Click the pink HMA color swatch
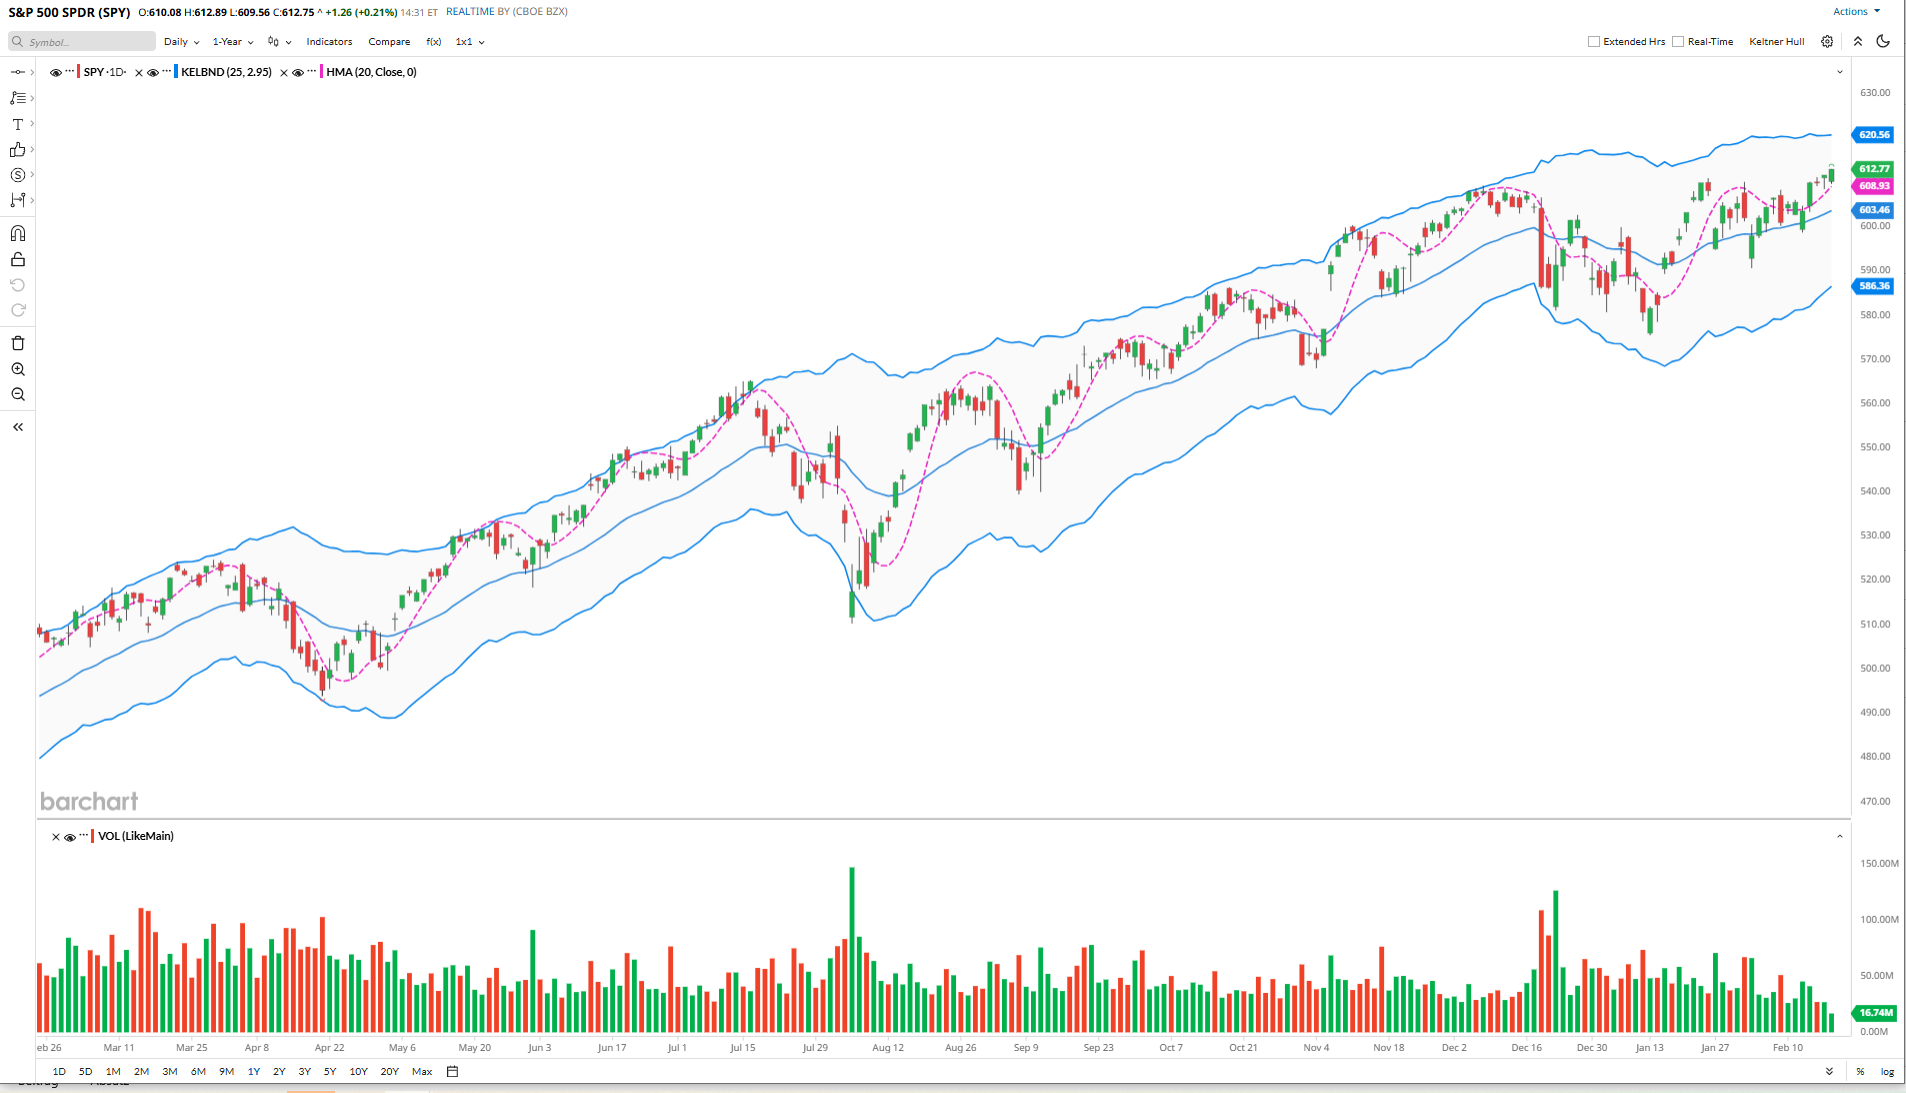Screen dimensions: 1906x1093 [x=321, y=72]
